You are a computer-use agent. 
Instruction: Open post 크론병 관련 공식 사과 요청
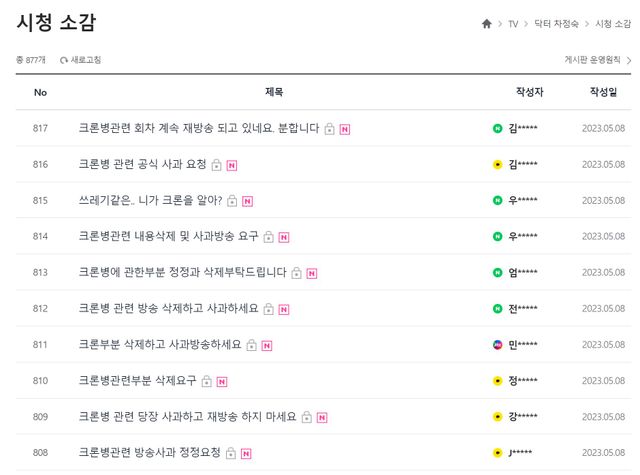pyautogui.click(x=143, y=164)
